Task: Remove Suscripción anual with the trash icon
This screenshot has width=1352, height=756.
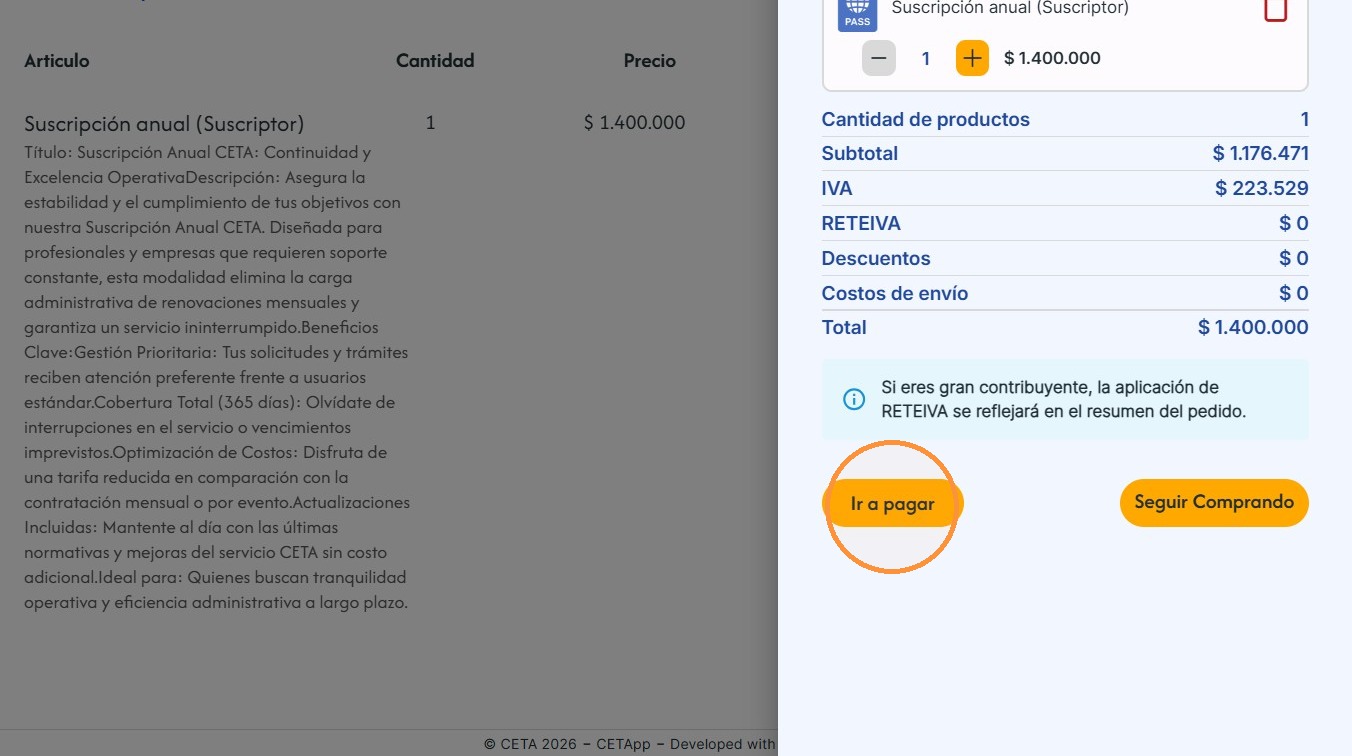Action: click(1275, 9)
